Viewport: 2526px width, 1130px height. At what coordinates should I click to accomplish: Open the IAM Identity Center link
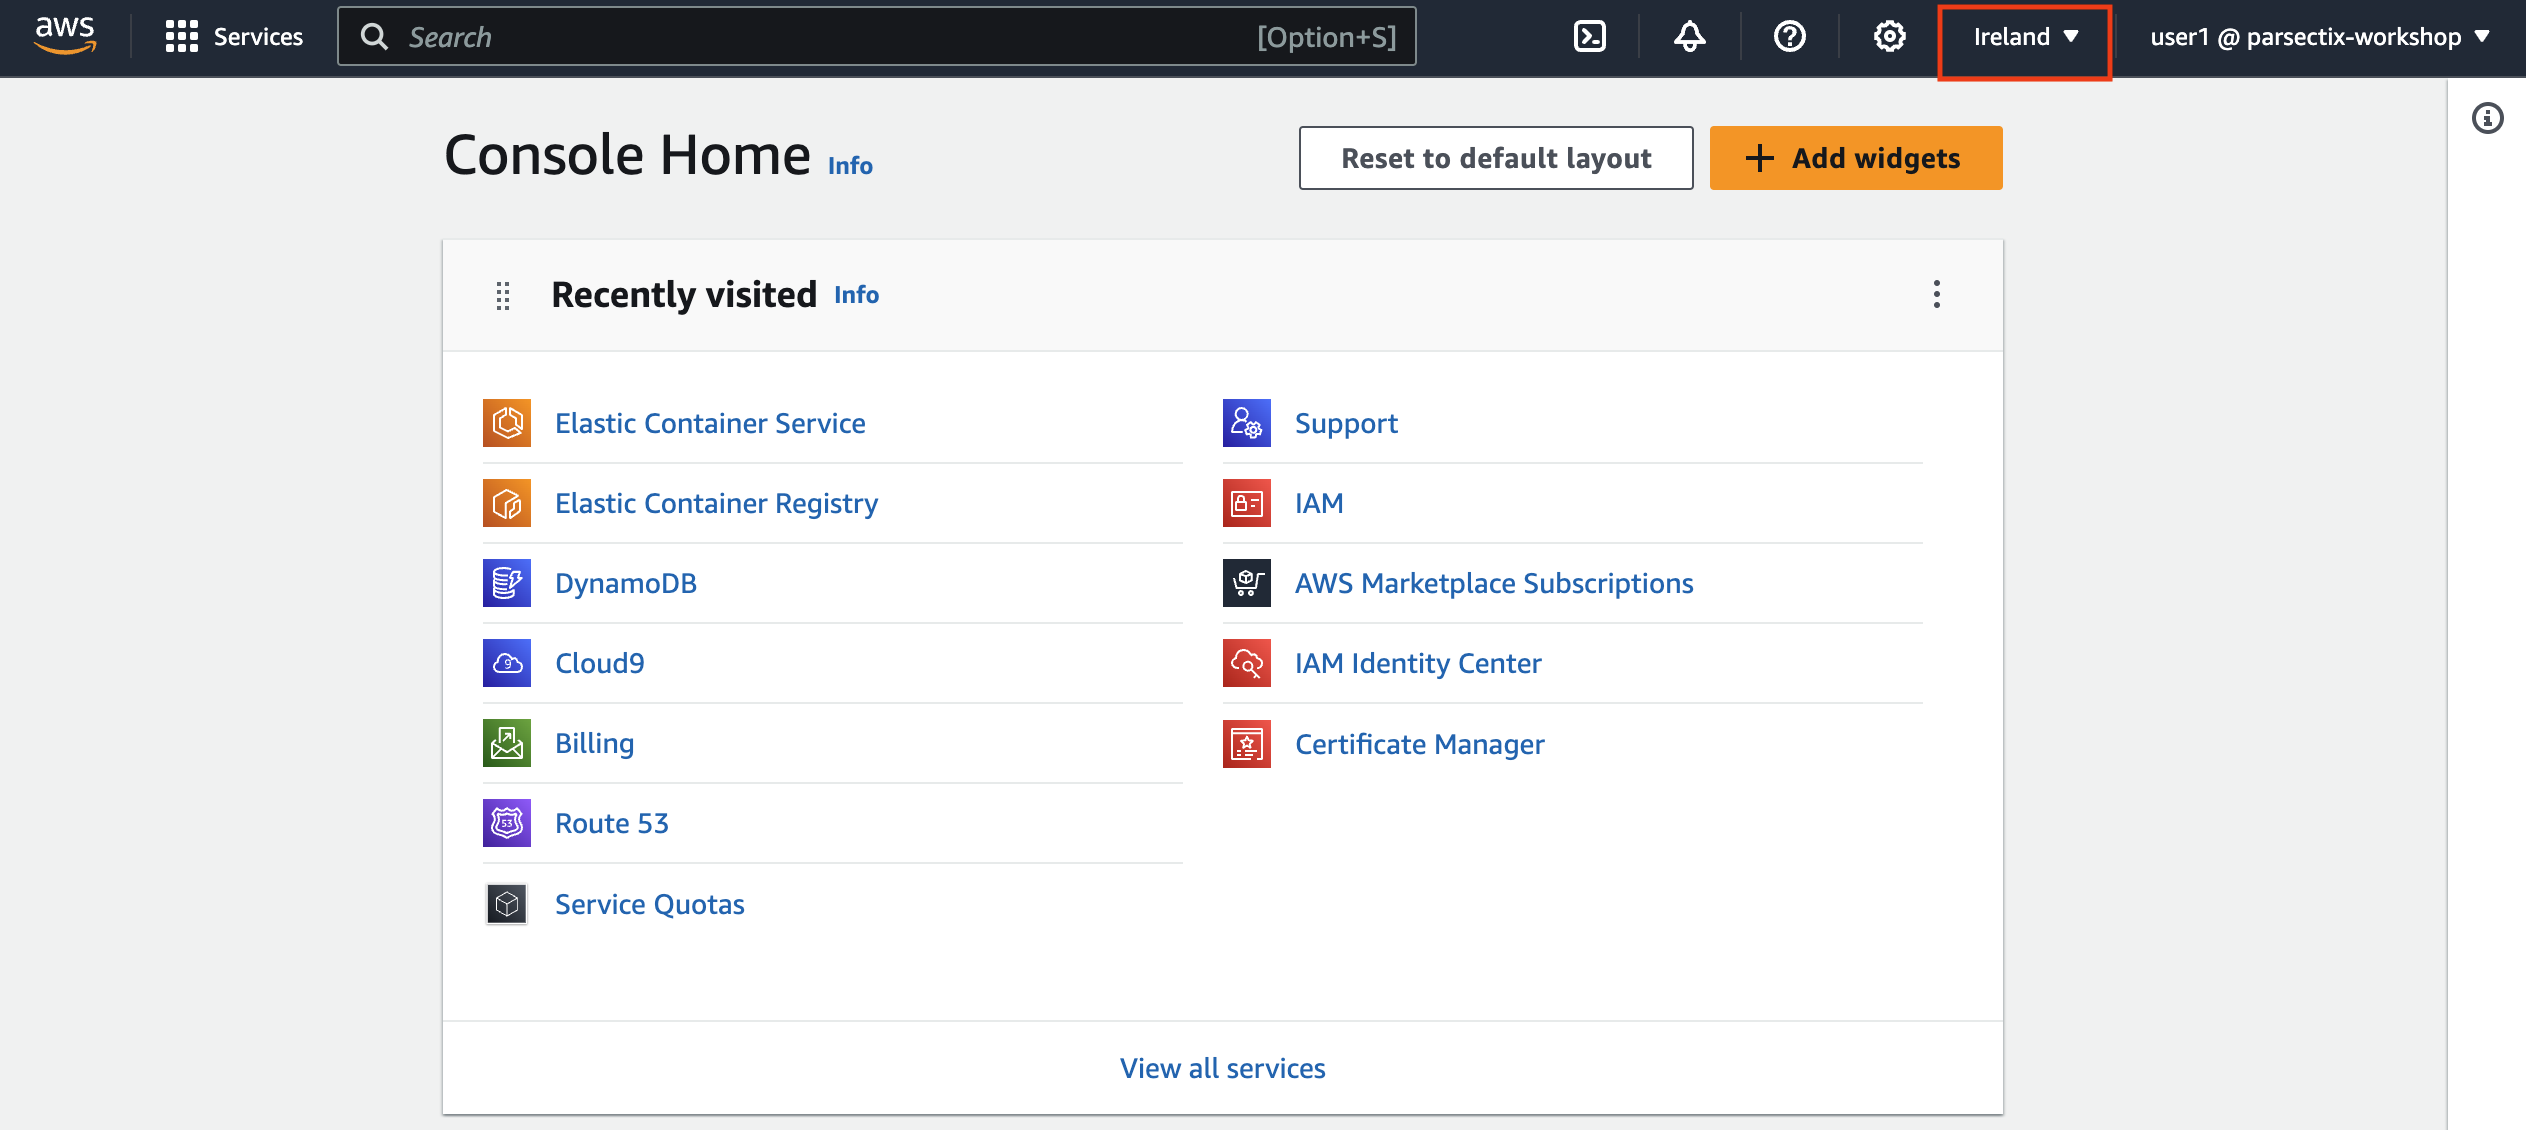pyautogui.click(x=1418, y=663)
